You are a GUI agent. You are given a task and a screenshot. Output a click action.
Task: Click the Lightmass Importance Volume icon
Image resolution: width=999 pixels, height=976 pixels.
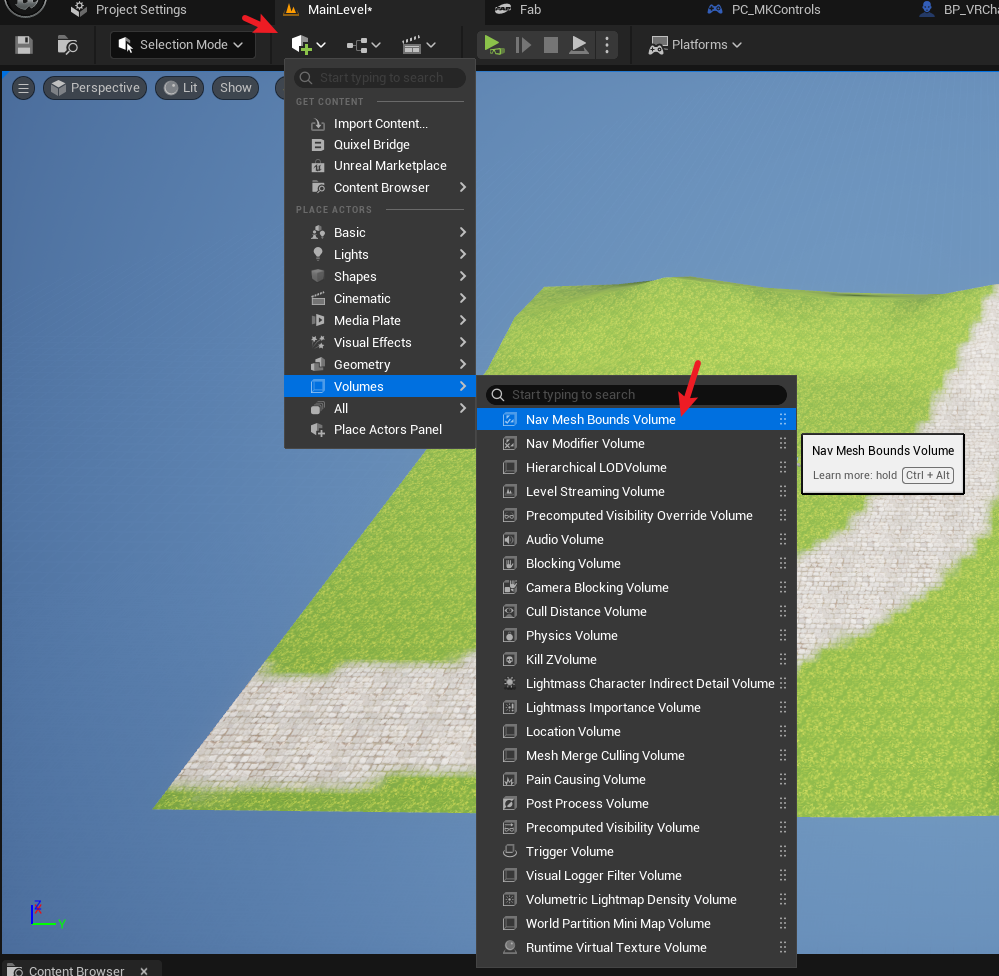click(510, 708)
